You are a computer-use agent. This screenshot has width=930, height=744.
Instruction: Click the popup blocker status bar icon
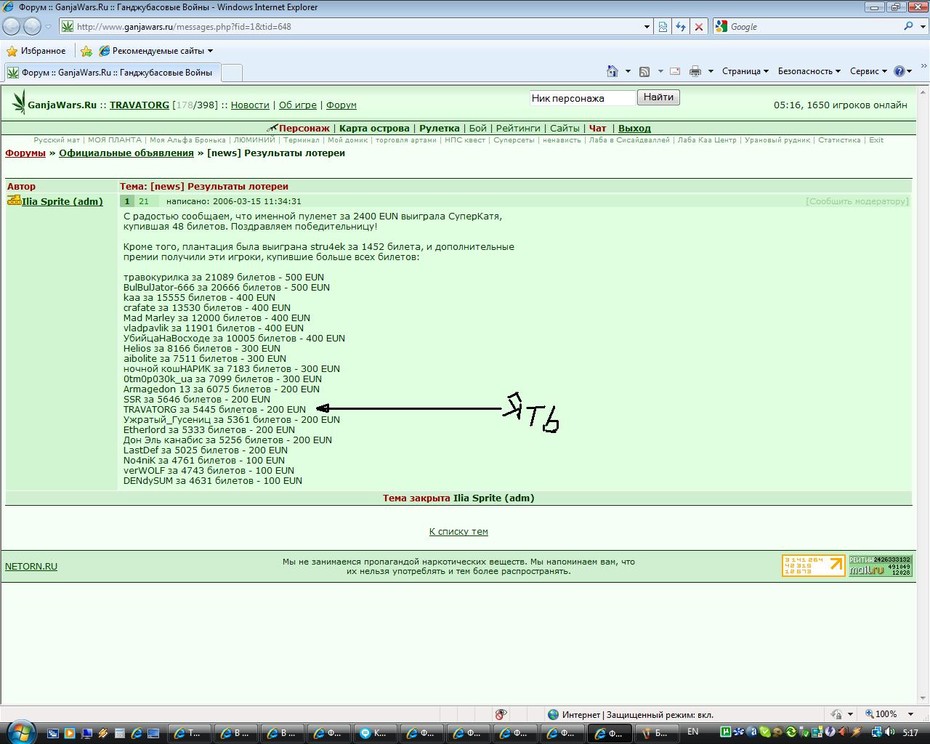coord(501,714)
